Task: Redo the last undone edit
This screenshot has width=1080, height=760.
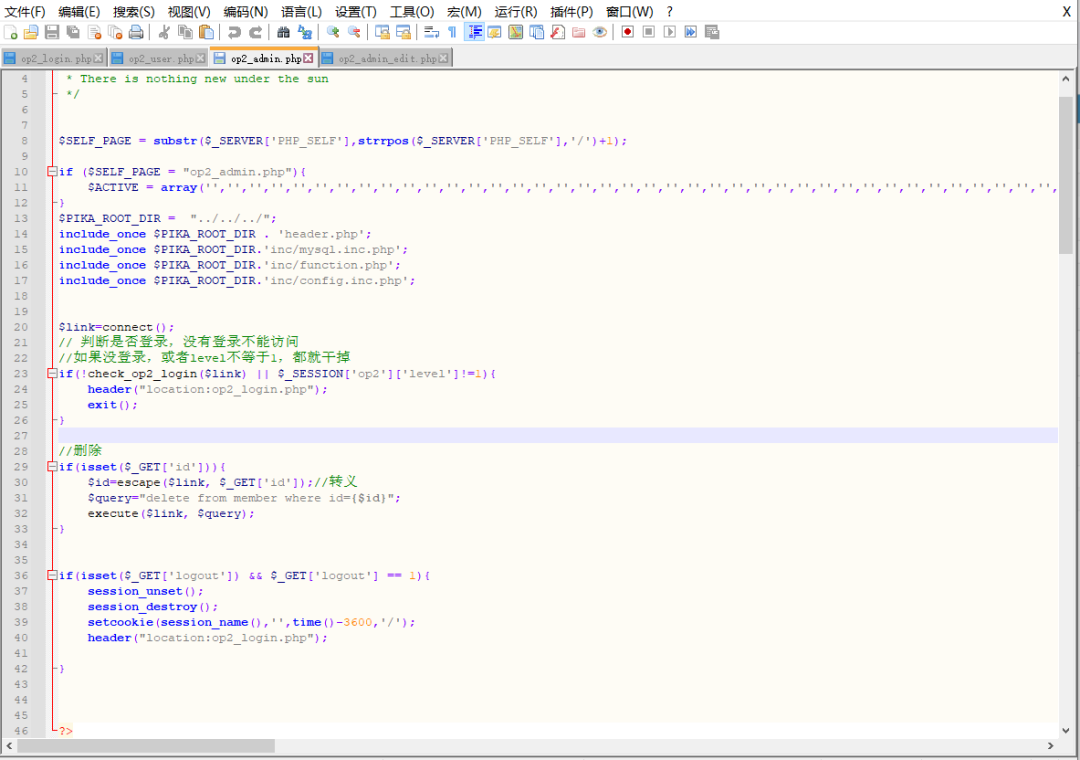Action: 255,32
